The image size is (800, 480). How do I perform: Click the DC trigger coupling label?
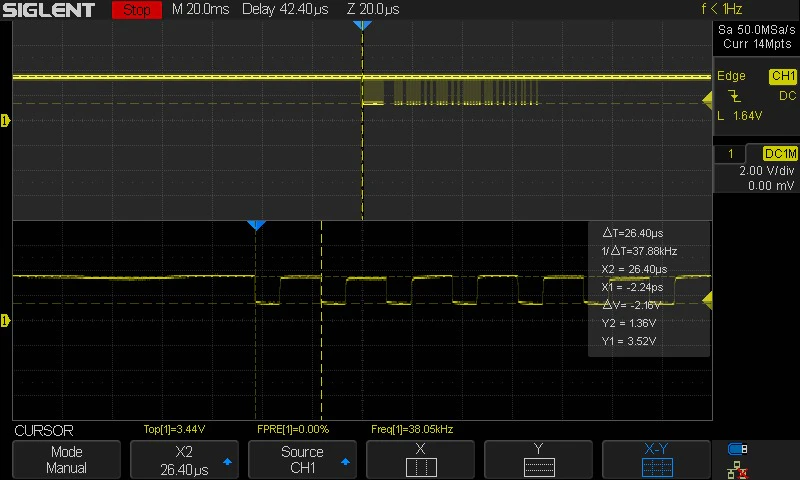[787, 96]
